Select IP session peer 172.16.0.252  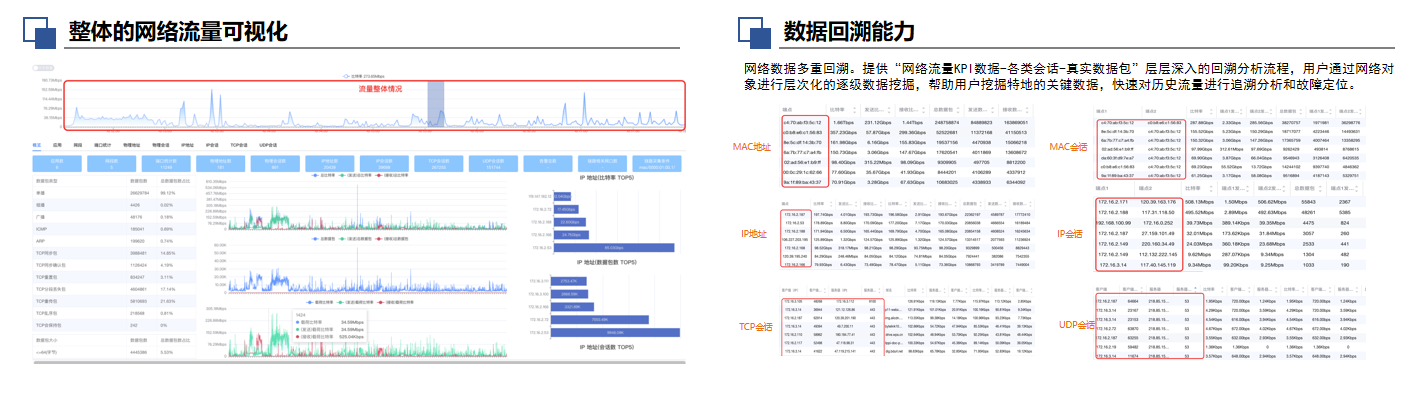point(1158,223)
